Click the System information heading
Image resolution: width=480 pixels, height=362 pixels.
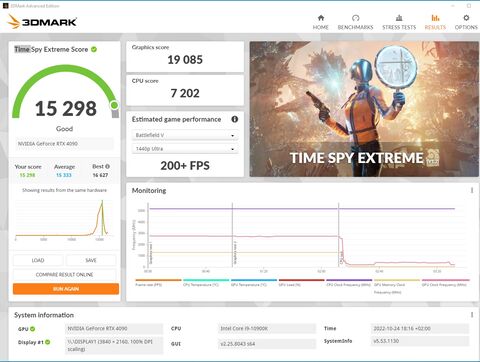(44, 315)
